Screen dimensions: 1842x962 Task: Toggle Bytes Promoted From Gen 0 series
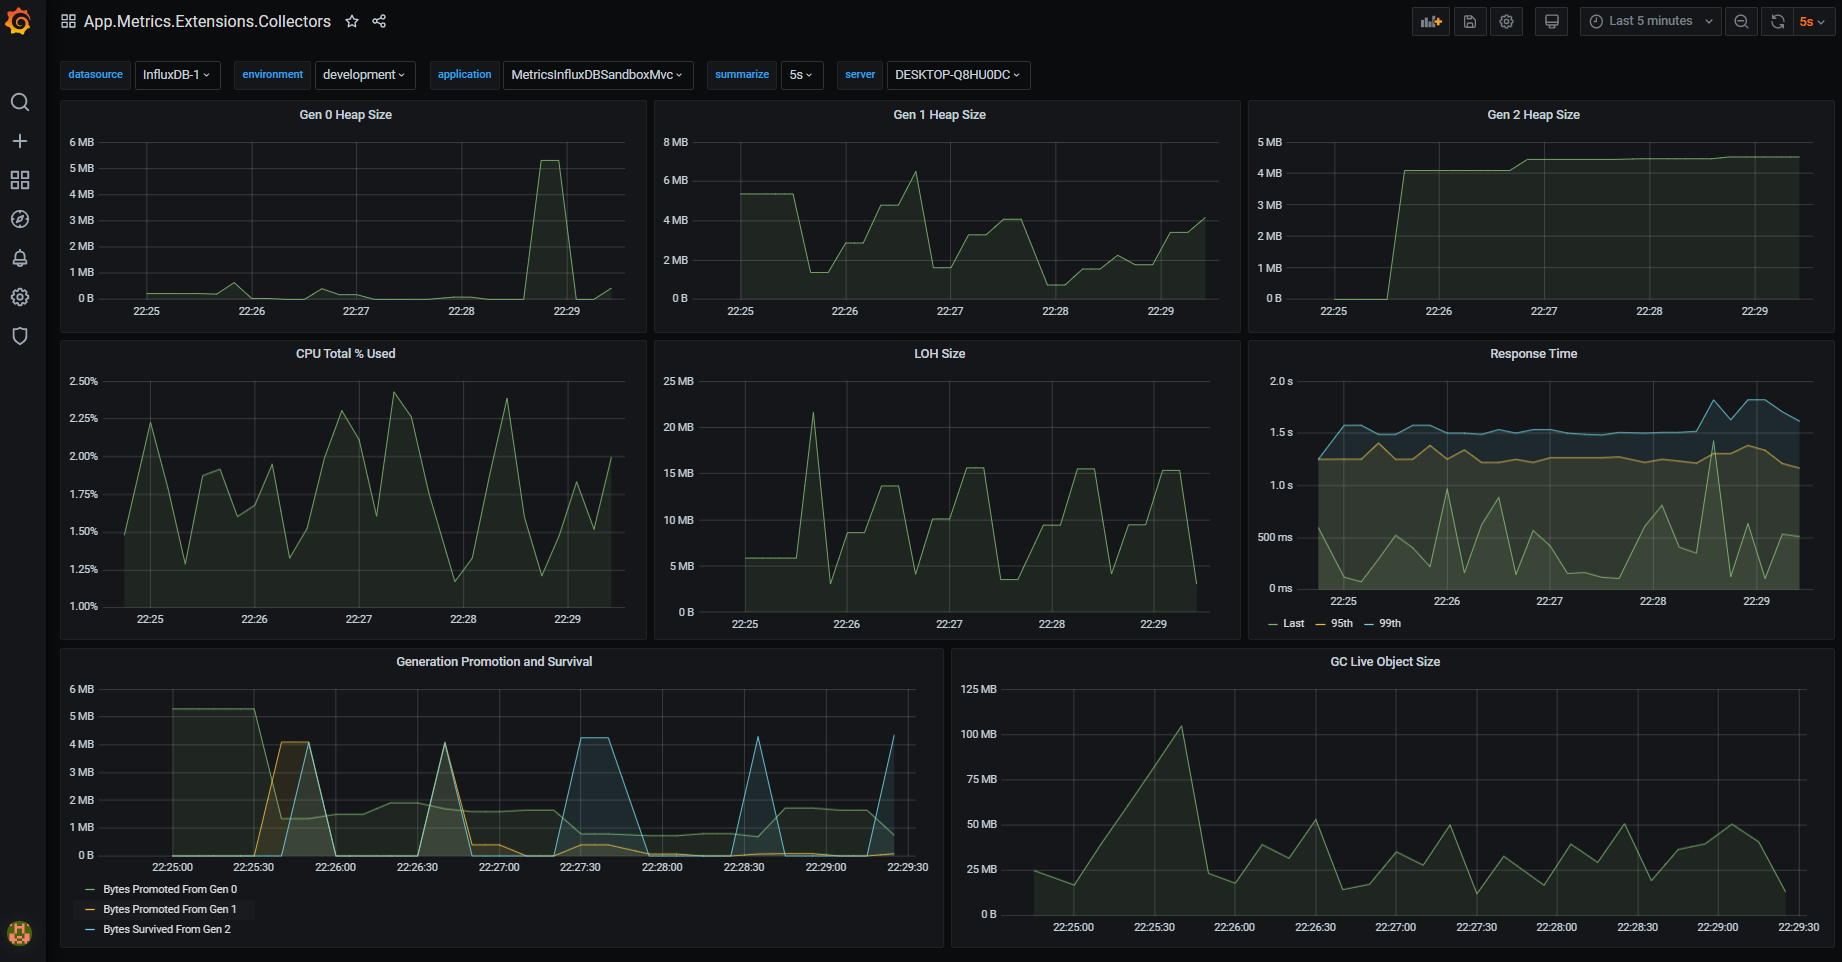pyautogui.click(x=170, y=889)
